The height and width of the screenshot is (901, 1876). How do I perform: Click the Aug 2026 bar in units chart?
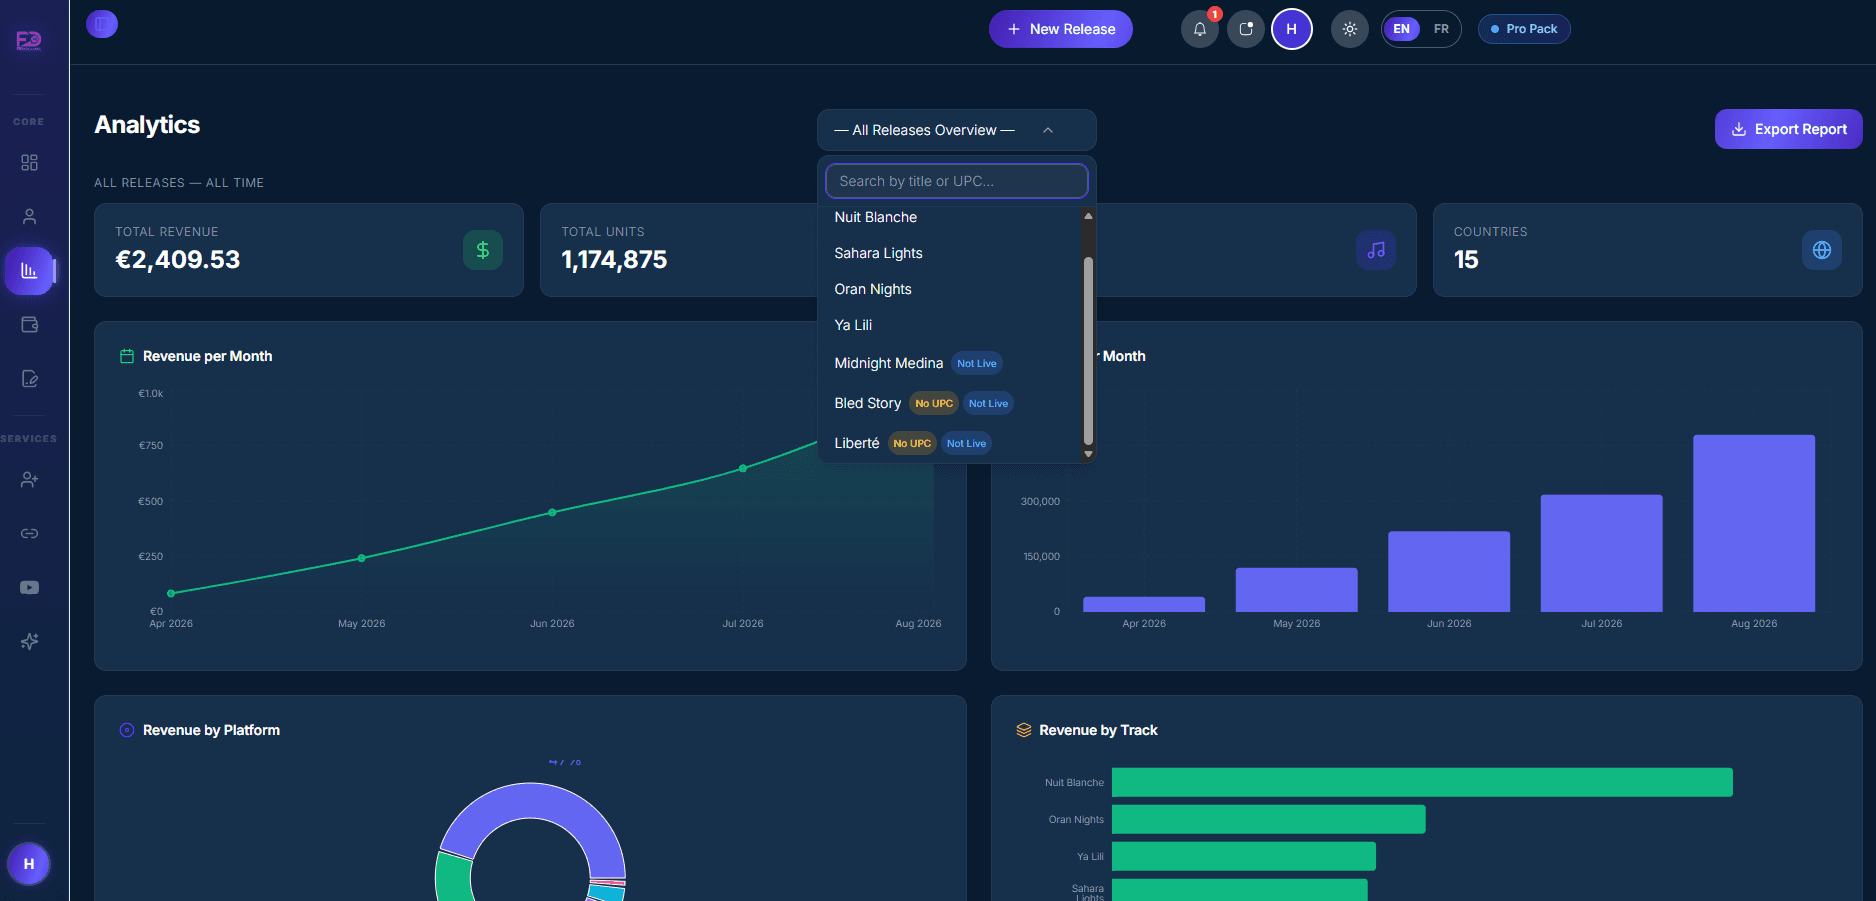(1754, 523)
